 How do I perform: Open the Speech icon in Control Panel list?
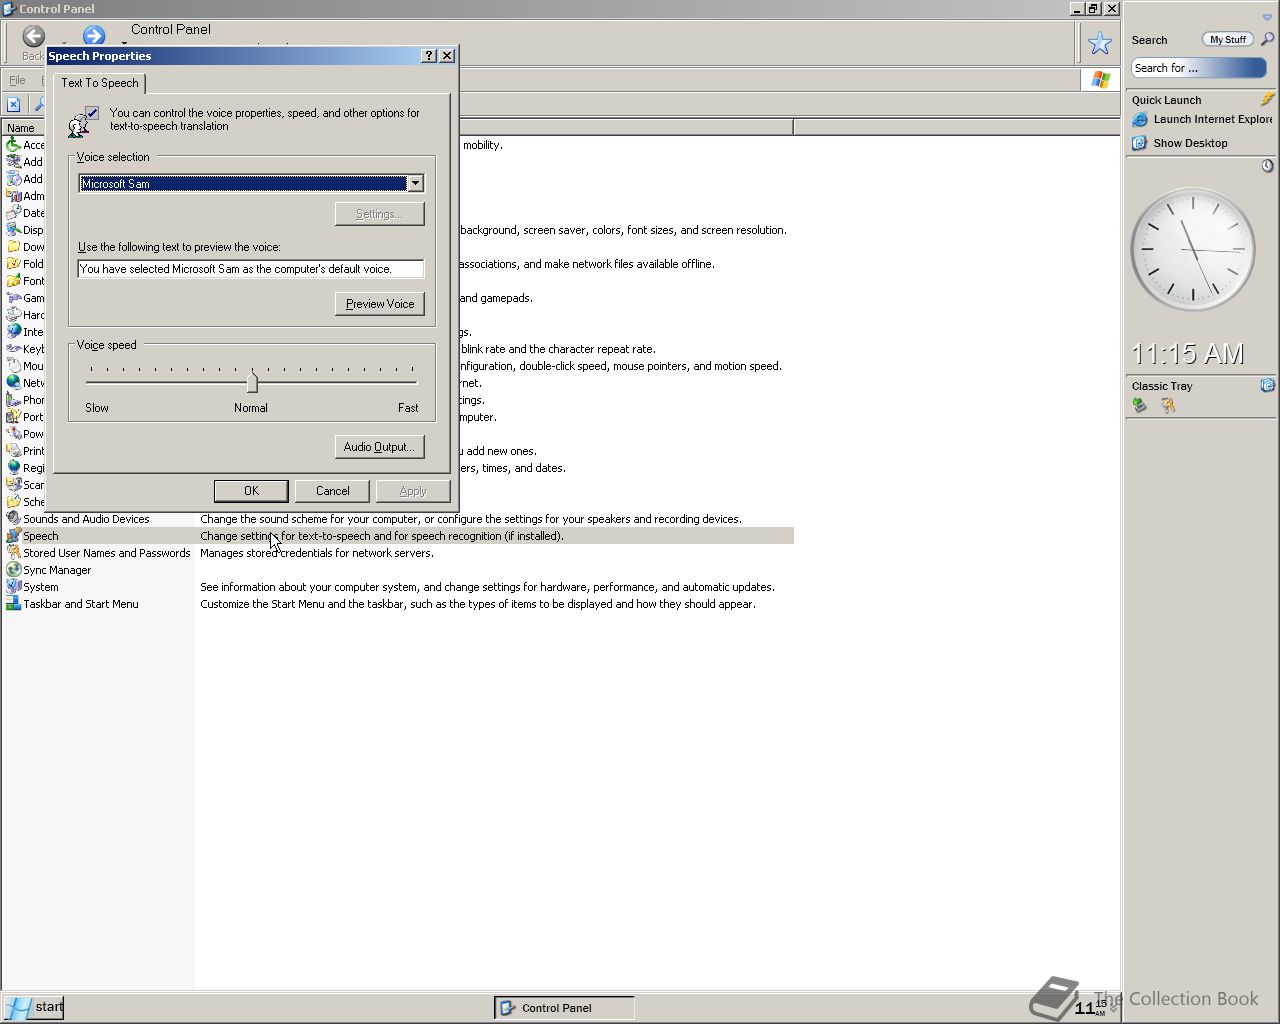click(x=14, y=536)
